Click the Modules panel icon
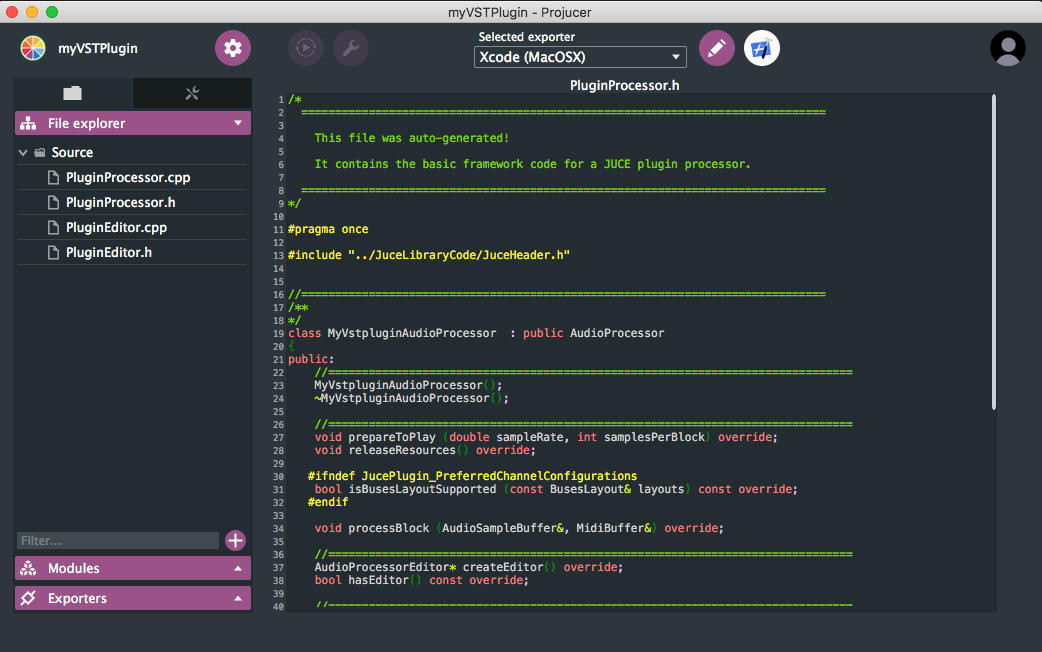 click(x=29, y=568)
